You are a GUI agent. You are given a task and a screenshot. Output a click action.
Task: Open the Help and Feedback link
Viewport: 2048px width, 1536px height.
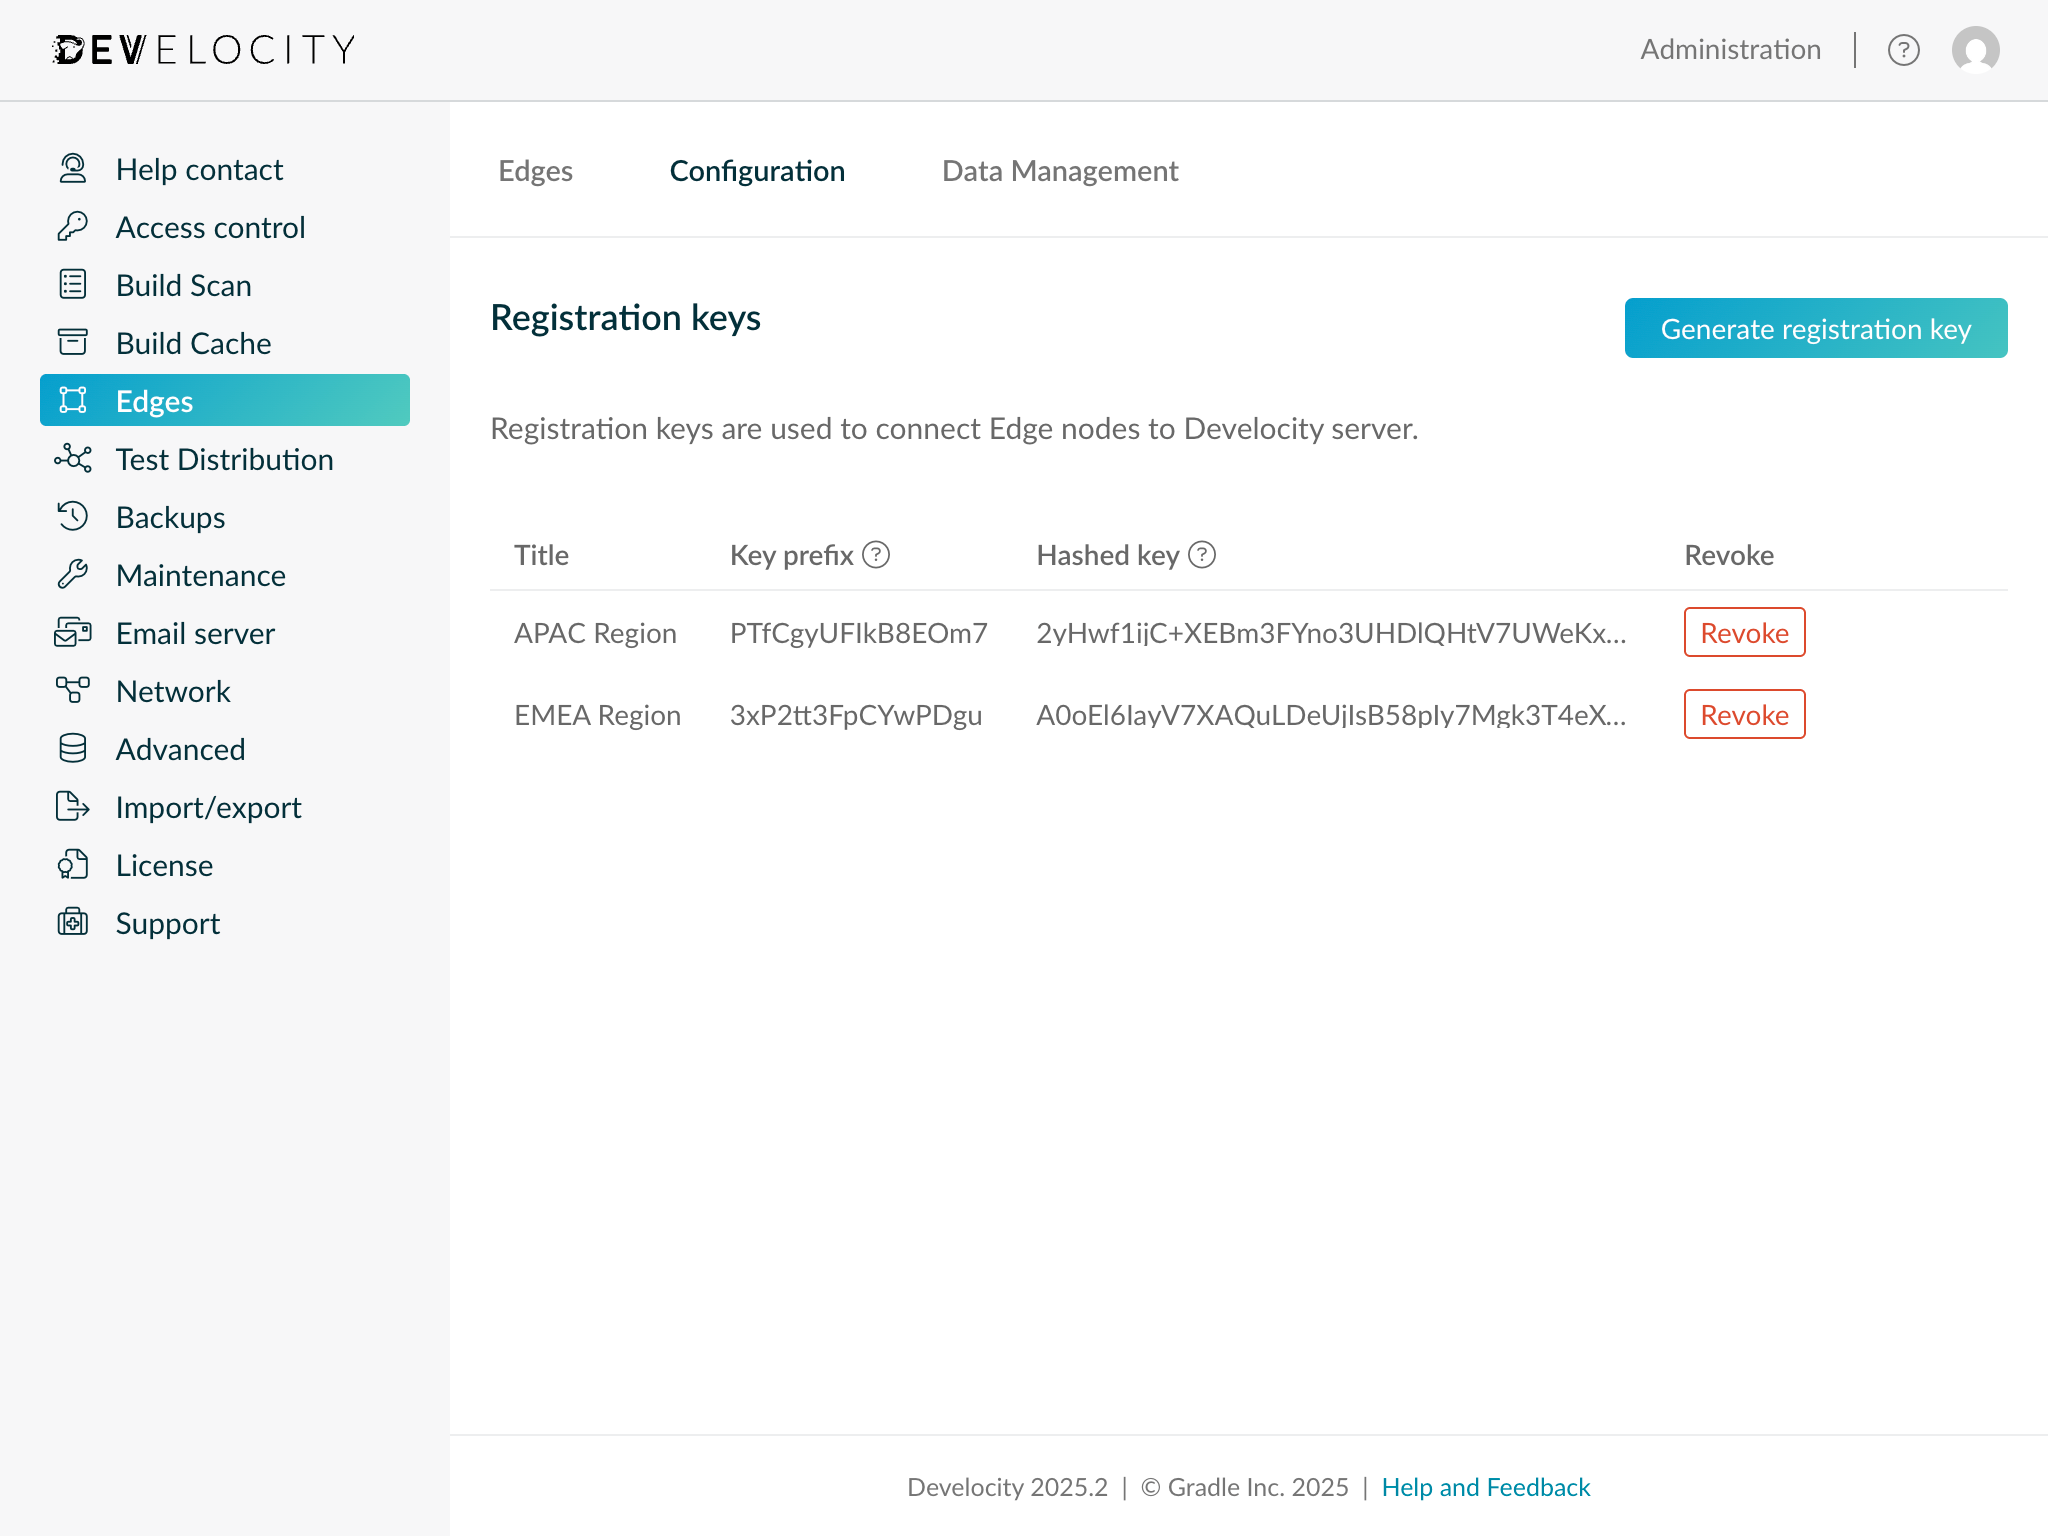tap(1485, 1487)
